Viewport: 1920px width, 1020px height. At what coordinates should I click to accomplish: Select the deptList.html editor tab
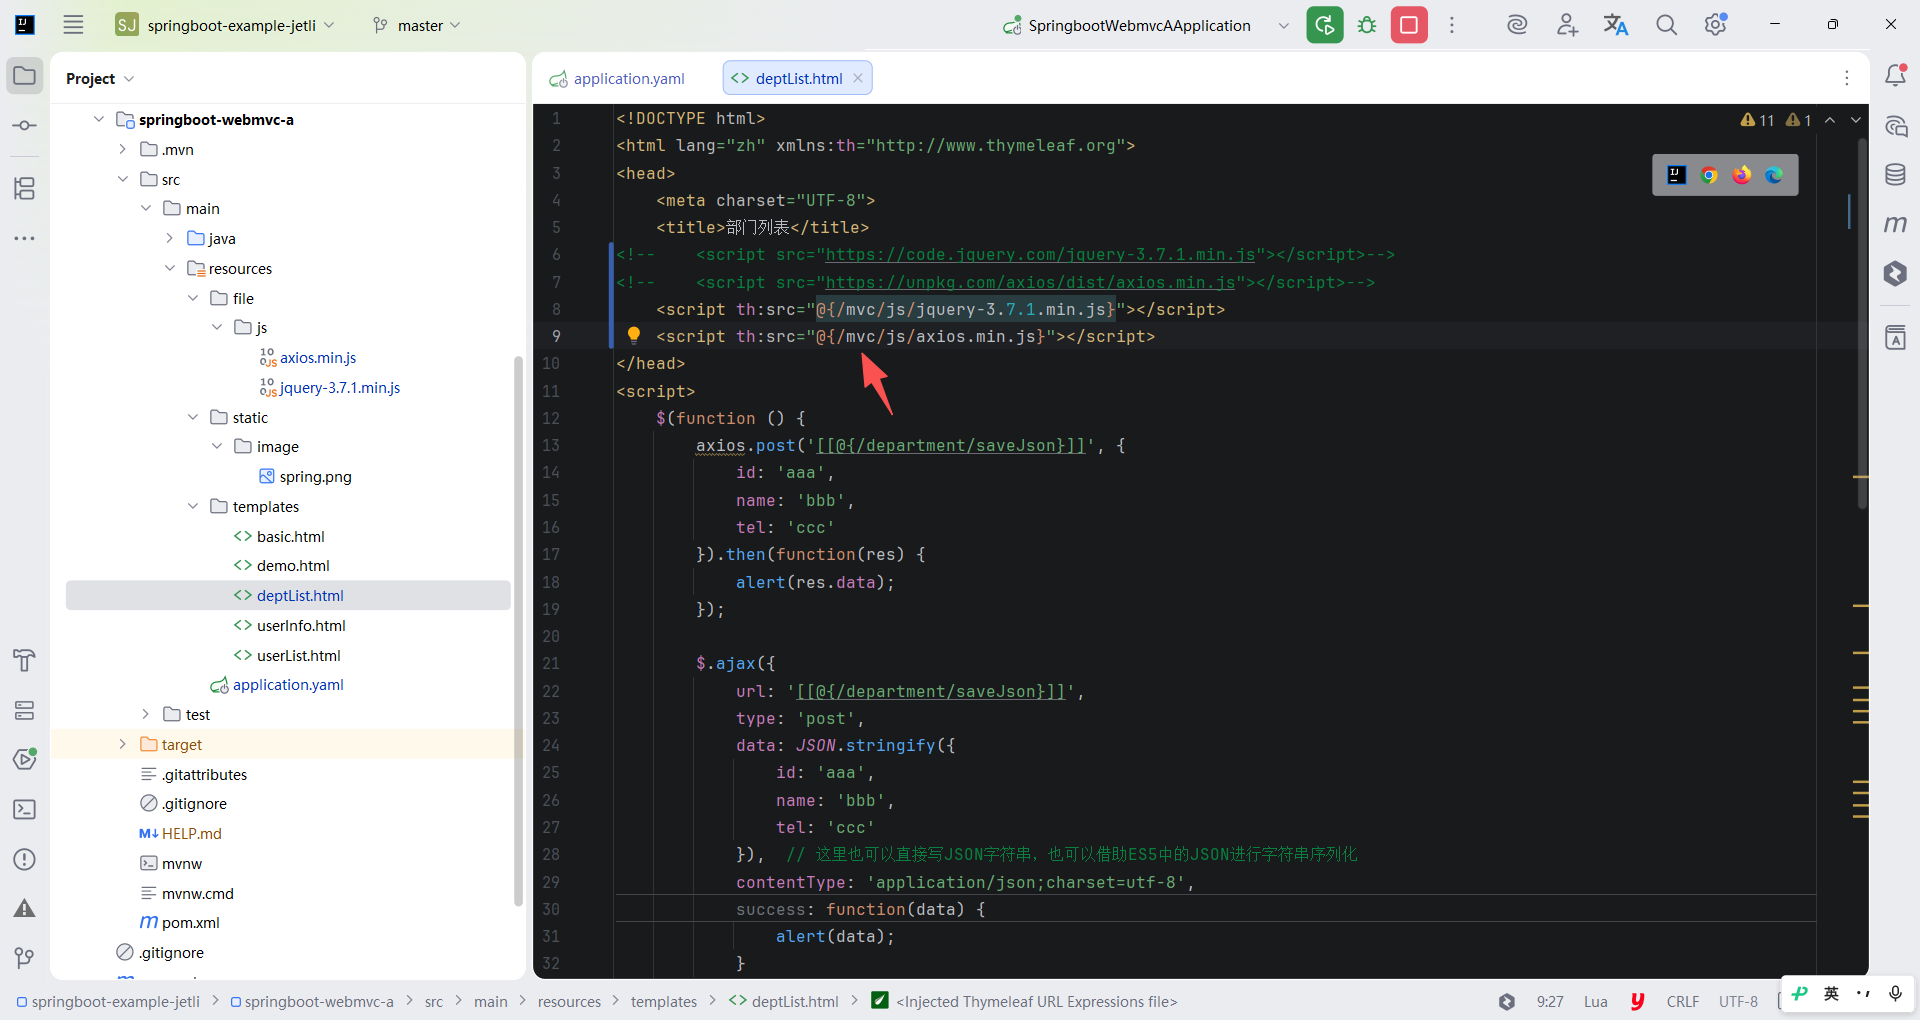(797, 78)
